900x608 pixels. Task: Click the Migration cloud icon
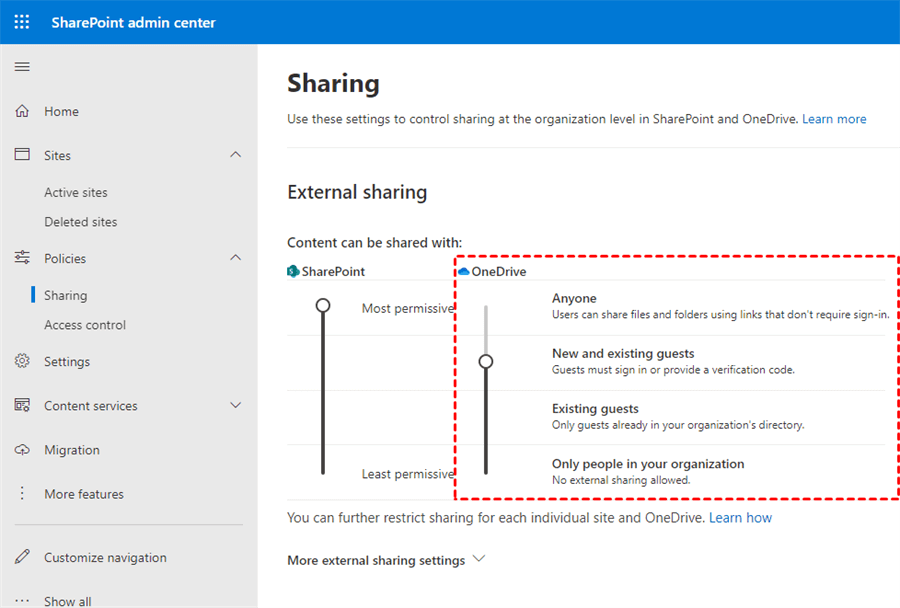22,450
